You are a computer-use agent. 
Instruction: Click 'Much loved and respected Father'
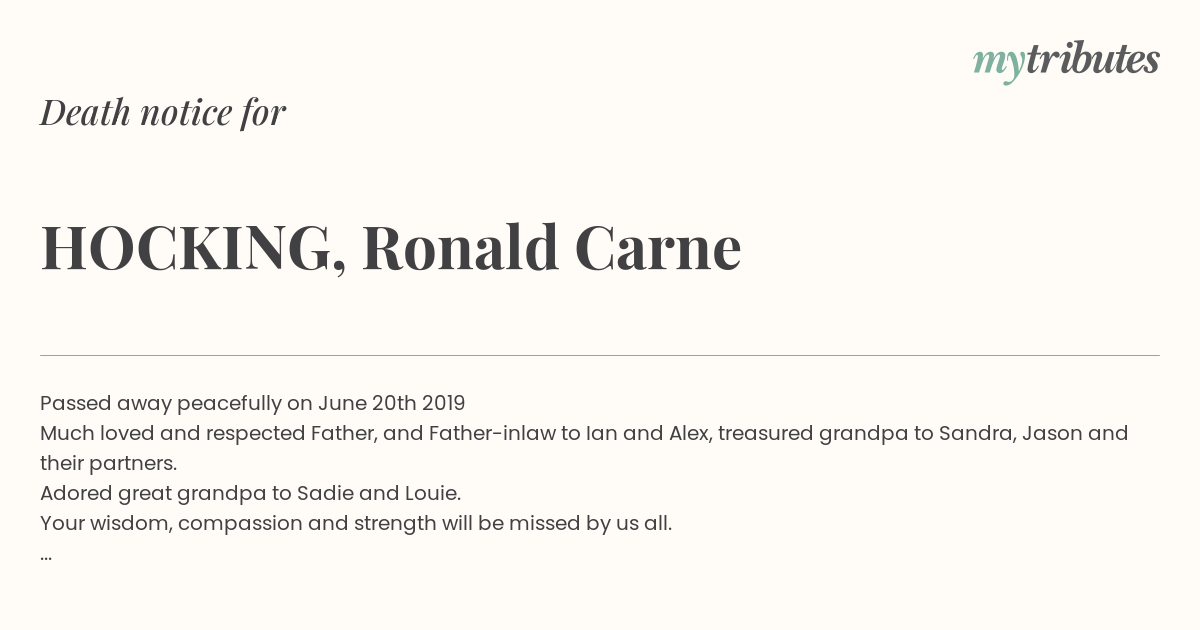(212, 433)
